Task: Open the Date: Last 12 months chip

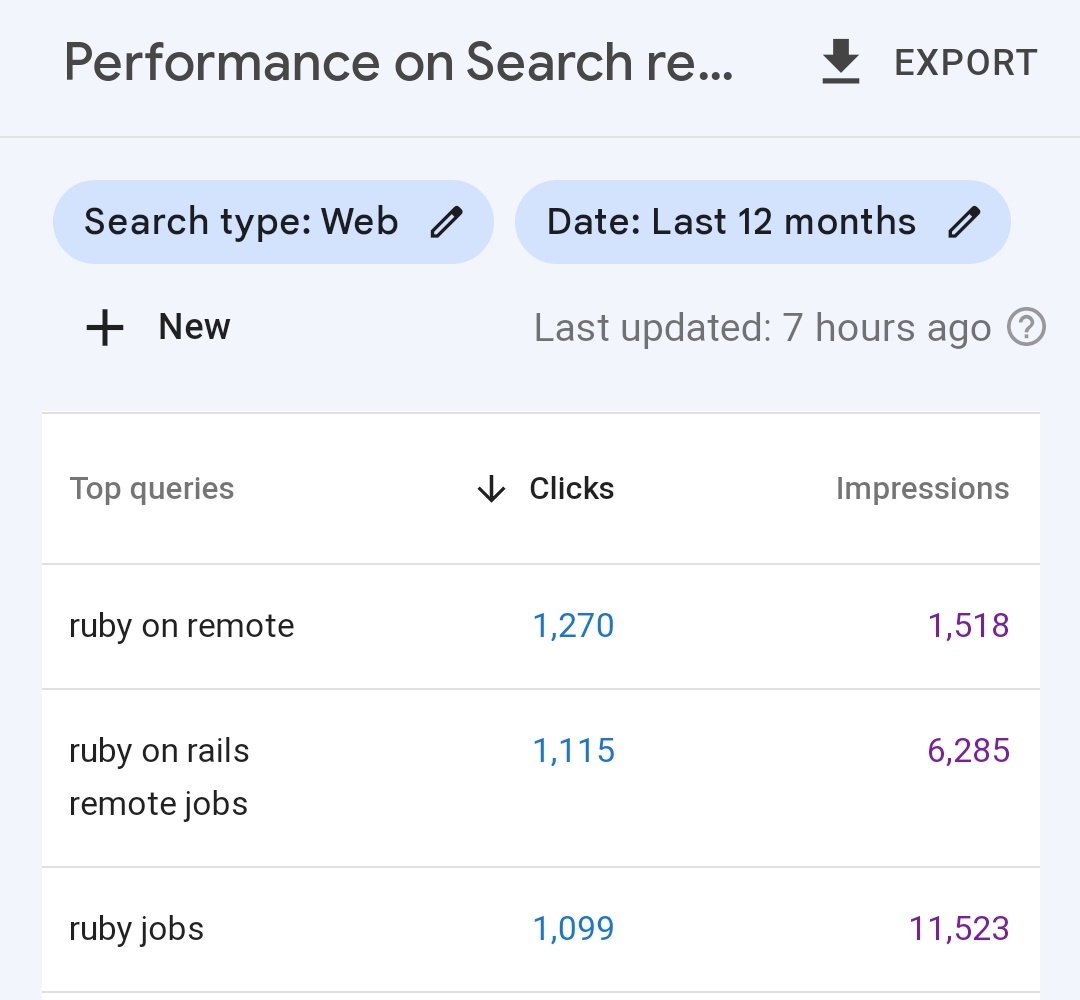Action: 762,222
